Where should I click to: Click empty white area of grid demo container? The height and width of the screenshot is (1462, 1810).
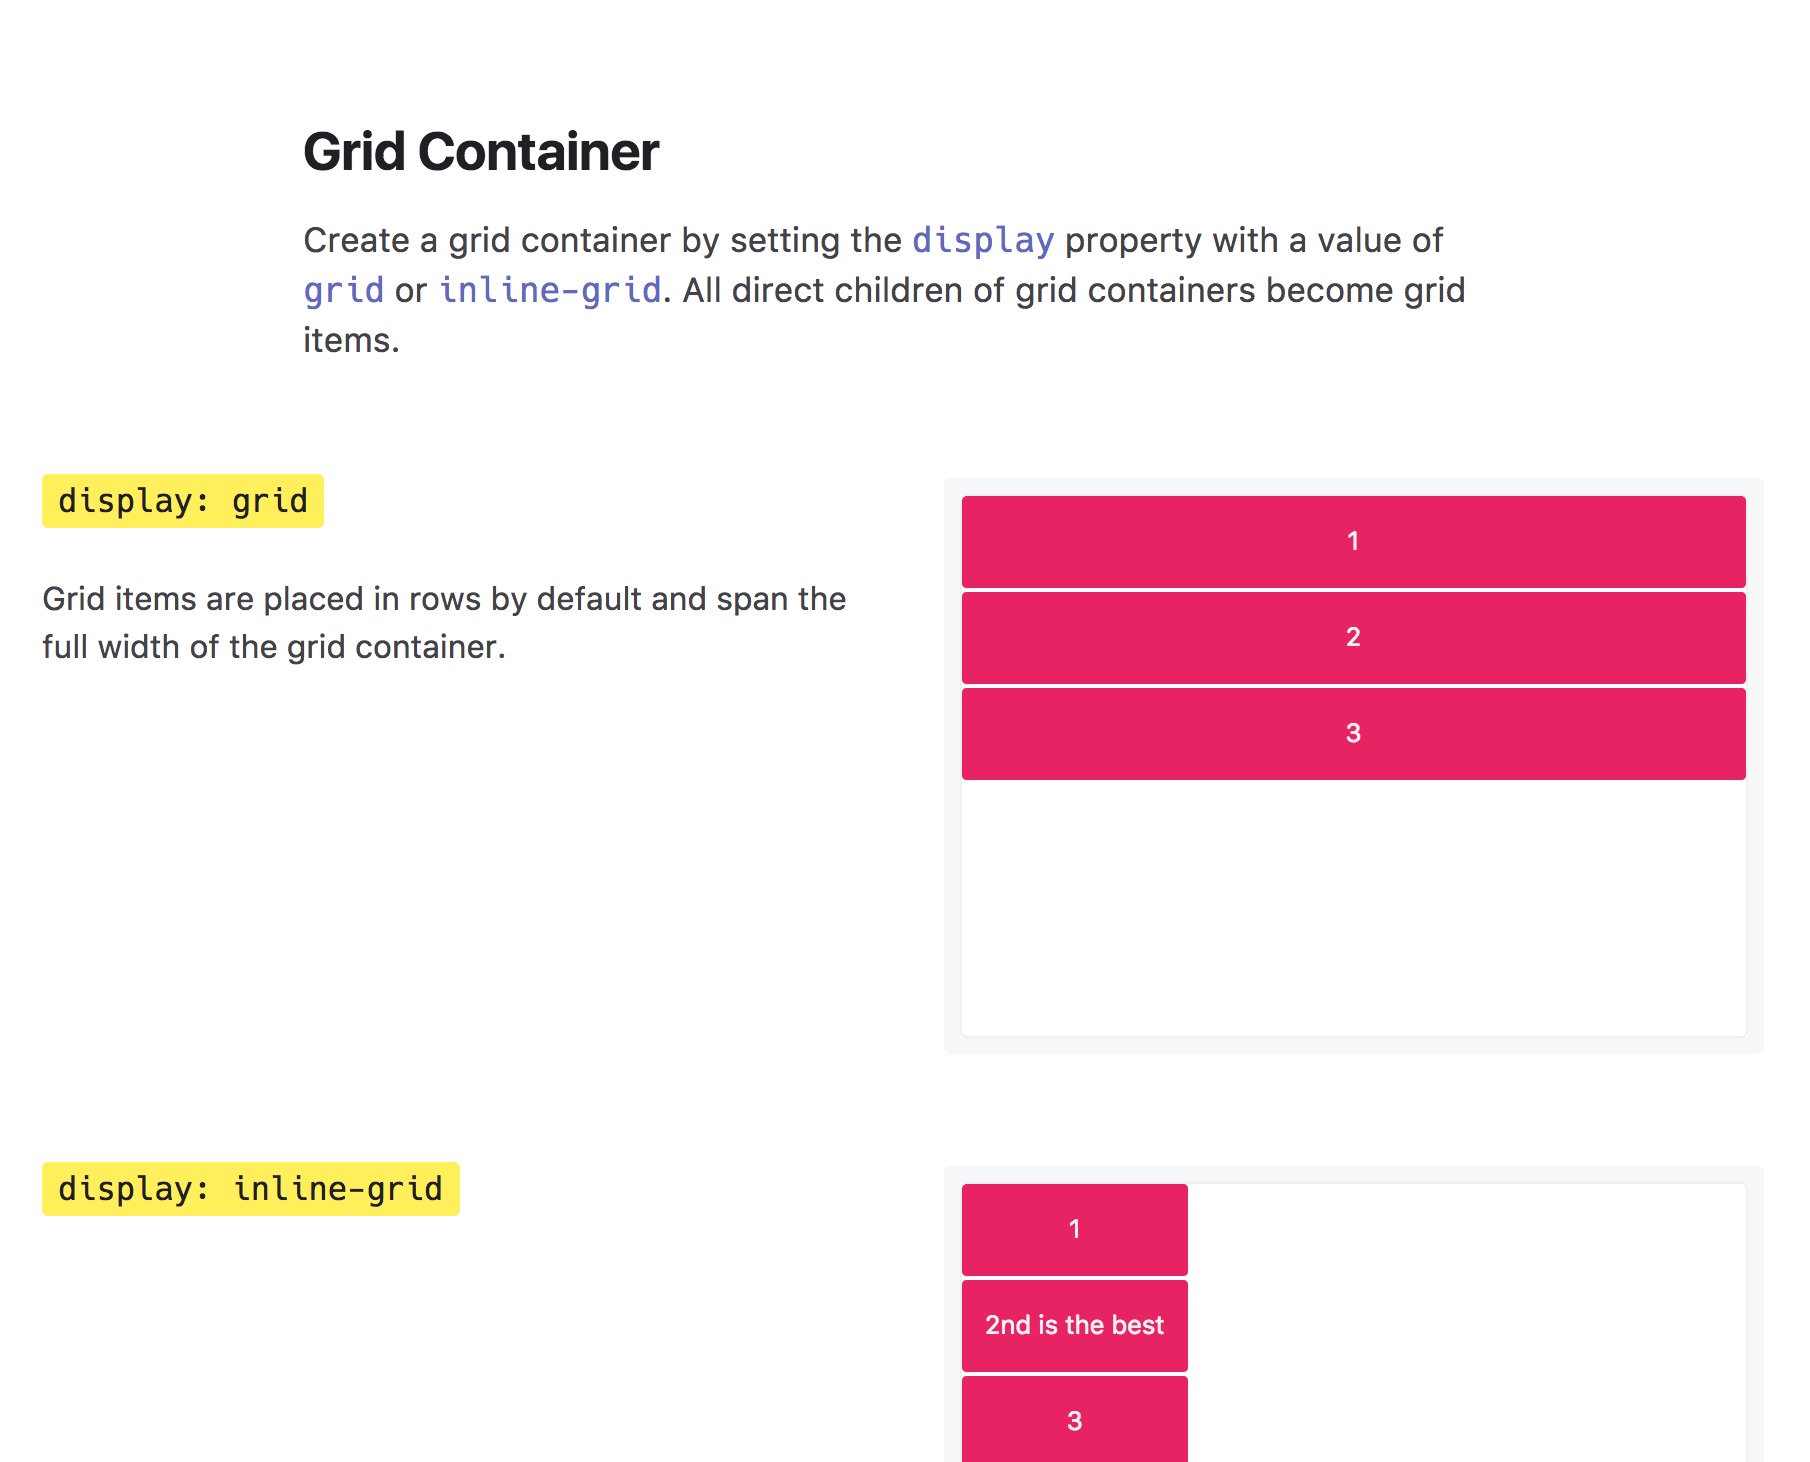(1354, 908)
